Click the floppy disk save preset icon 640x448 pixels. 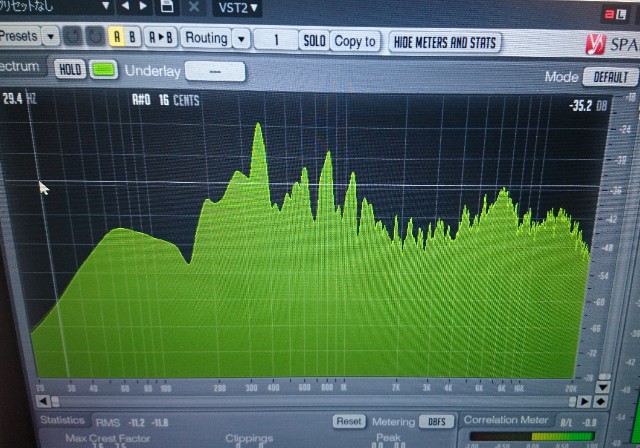(x=167, y=6)
